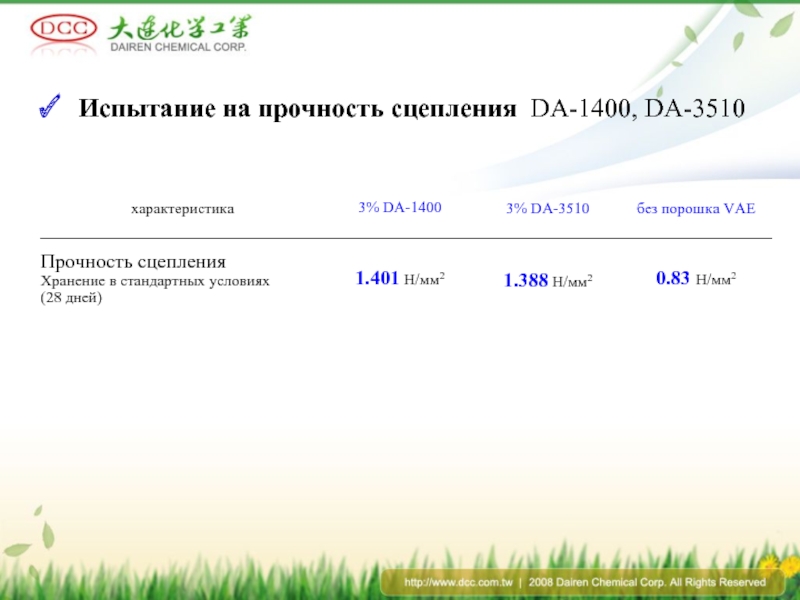Open the http://www.dcc.com.tw footer link
The image size is (800, 600).
(458, 582)
